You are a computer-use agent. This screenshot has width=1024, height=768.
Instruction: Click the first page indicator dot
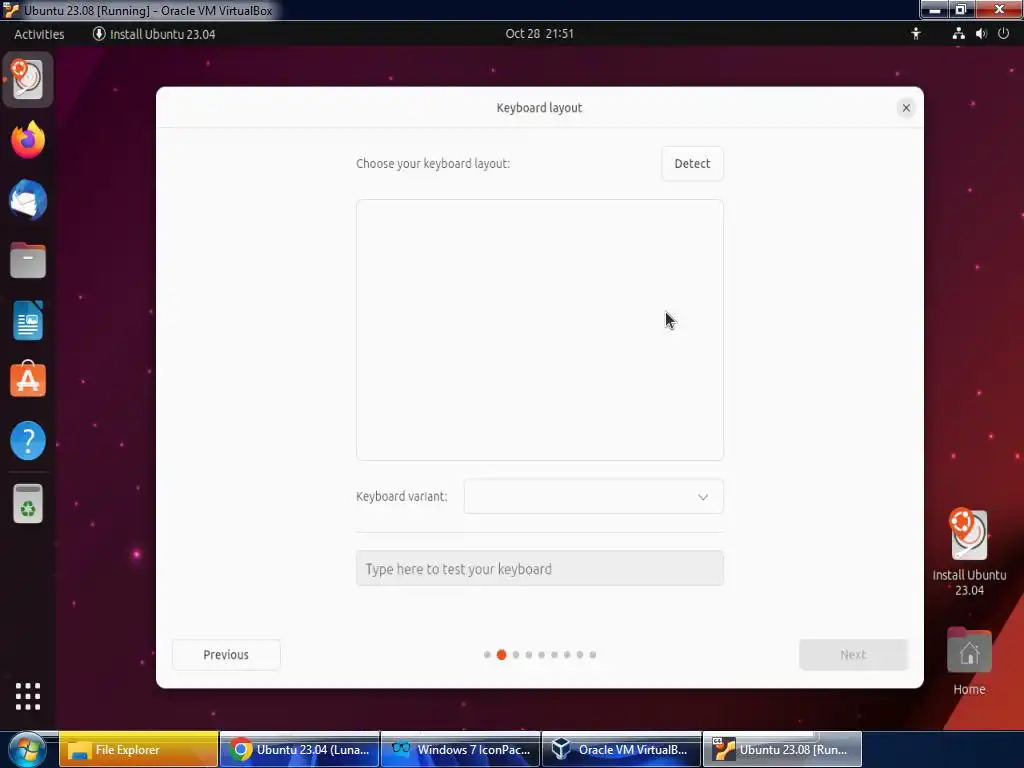[x=487, y=654]
